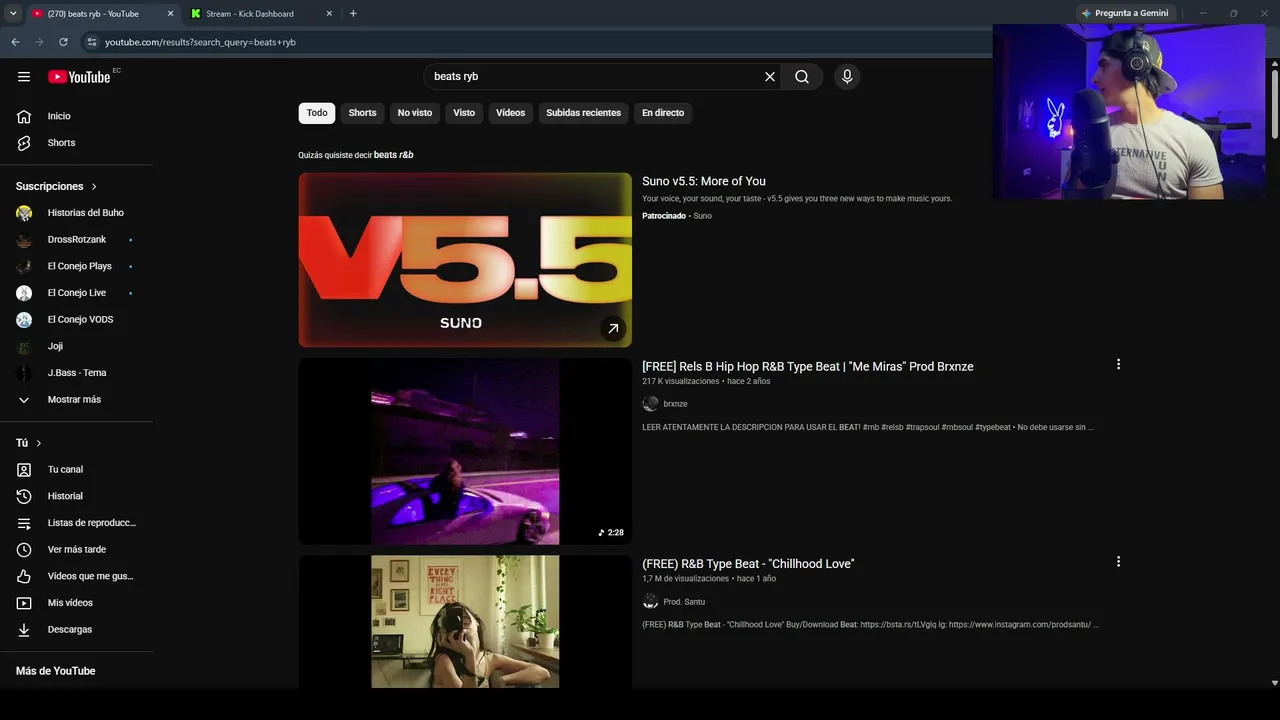Open the J.Bass - Tema subscription

(x=77, y=373)
